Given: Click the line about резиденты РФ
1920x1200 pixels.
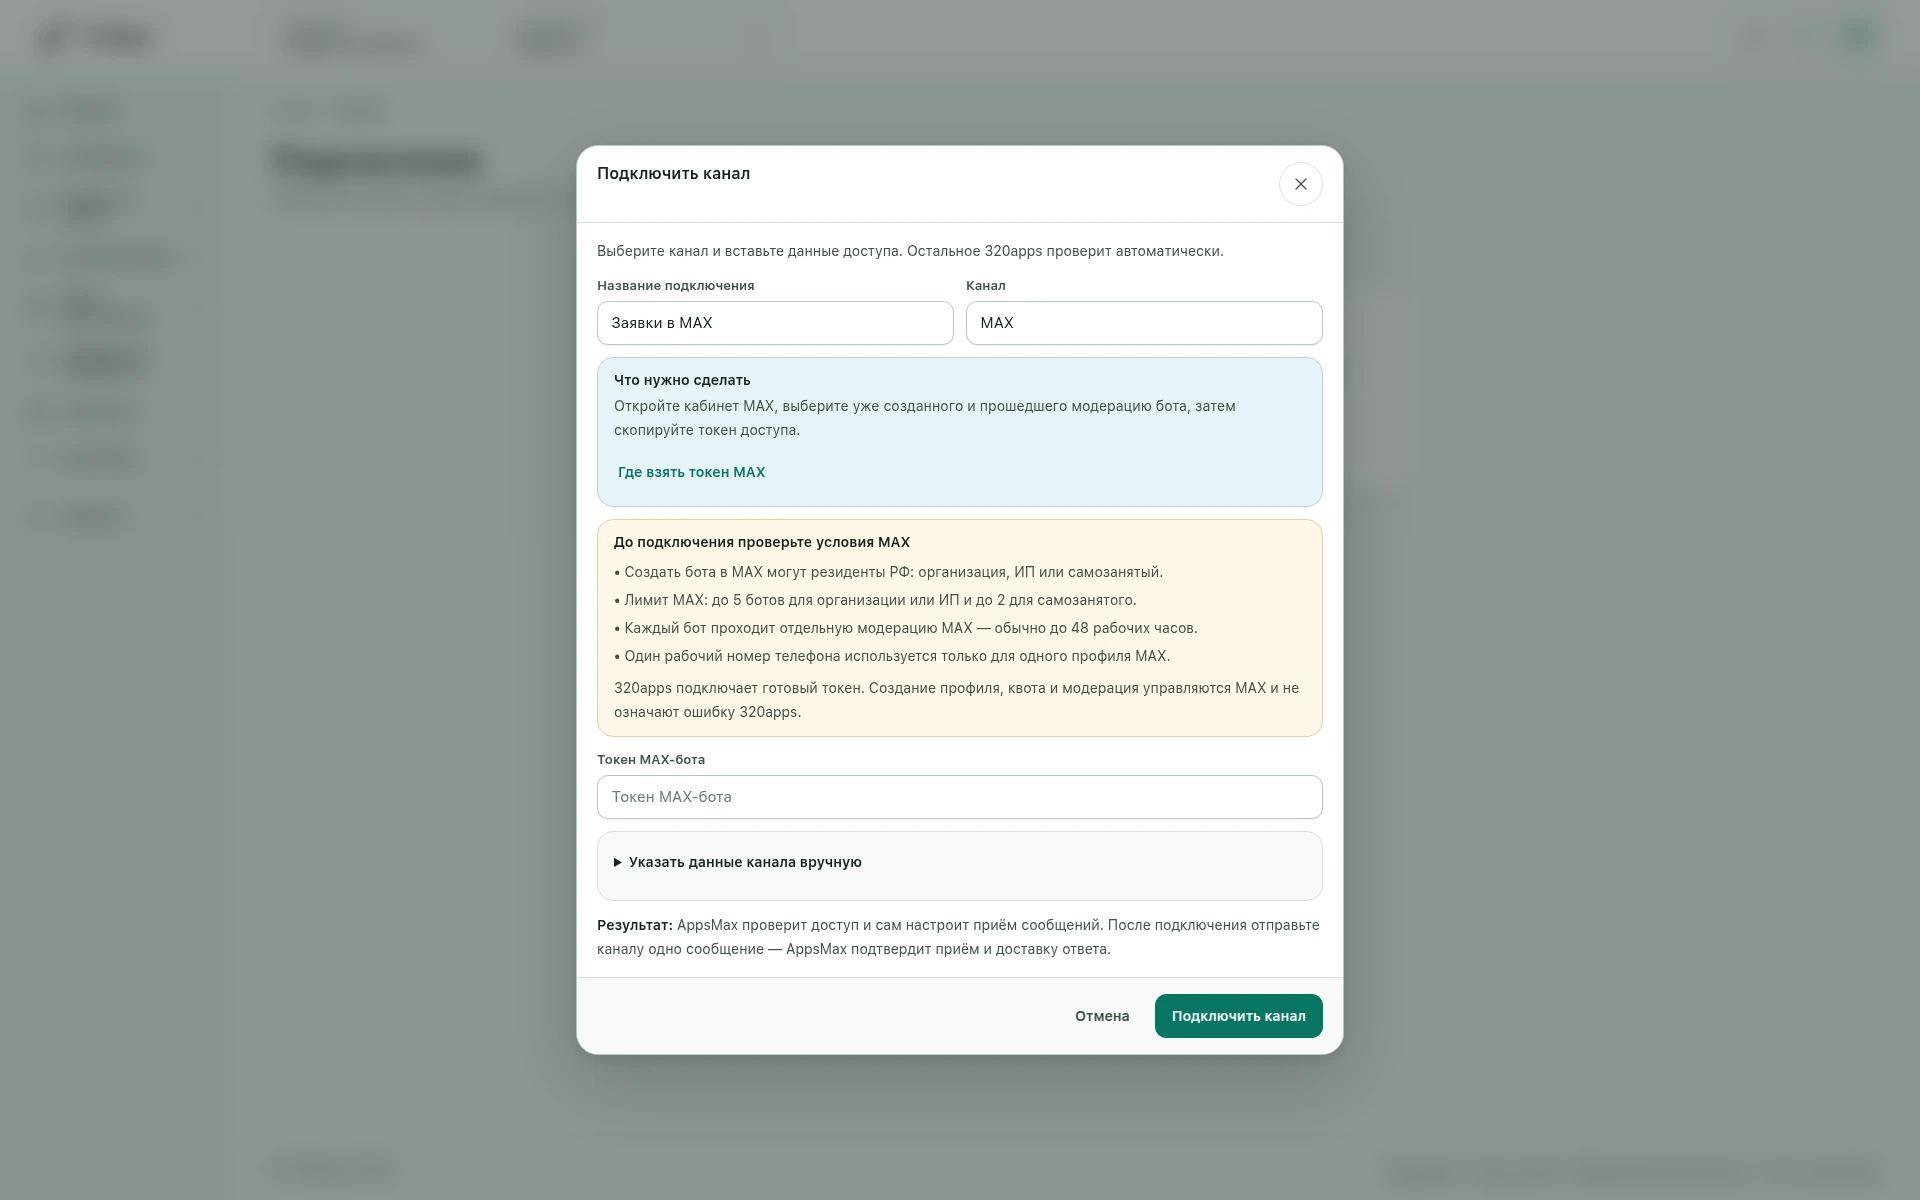Looking at the screenshot, I should coord(888,572).
